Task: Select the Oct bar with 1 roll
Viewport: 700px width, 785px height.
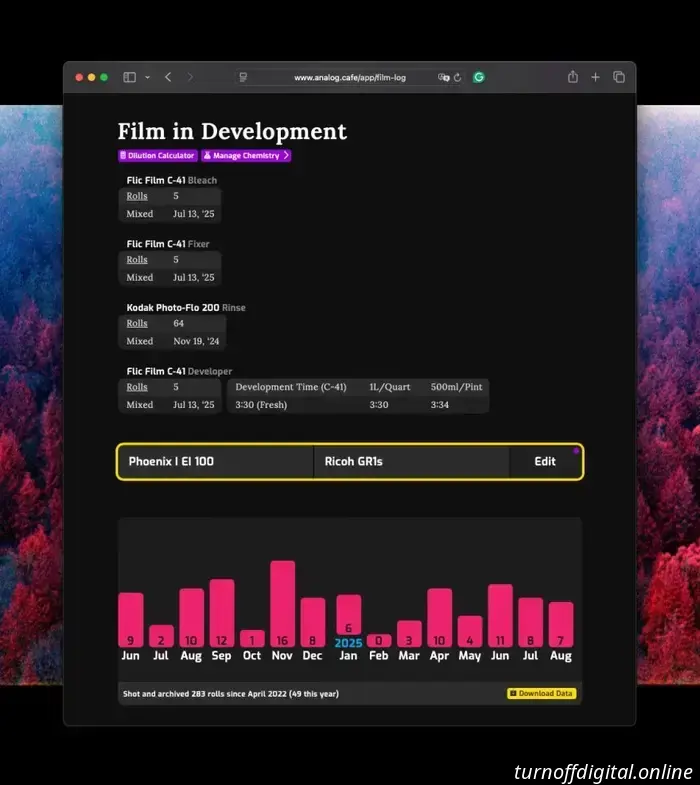Action: point(252,638)
